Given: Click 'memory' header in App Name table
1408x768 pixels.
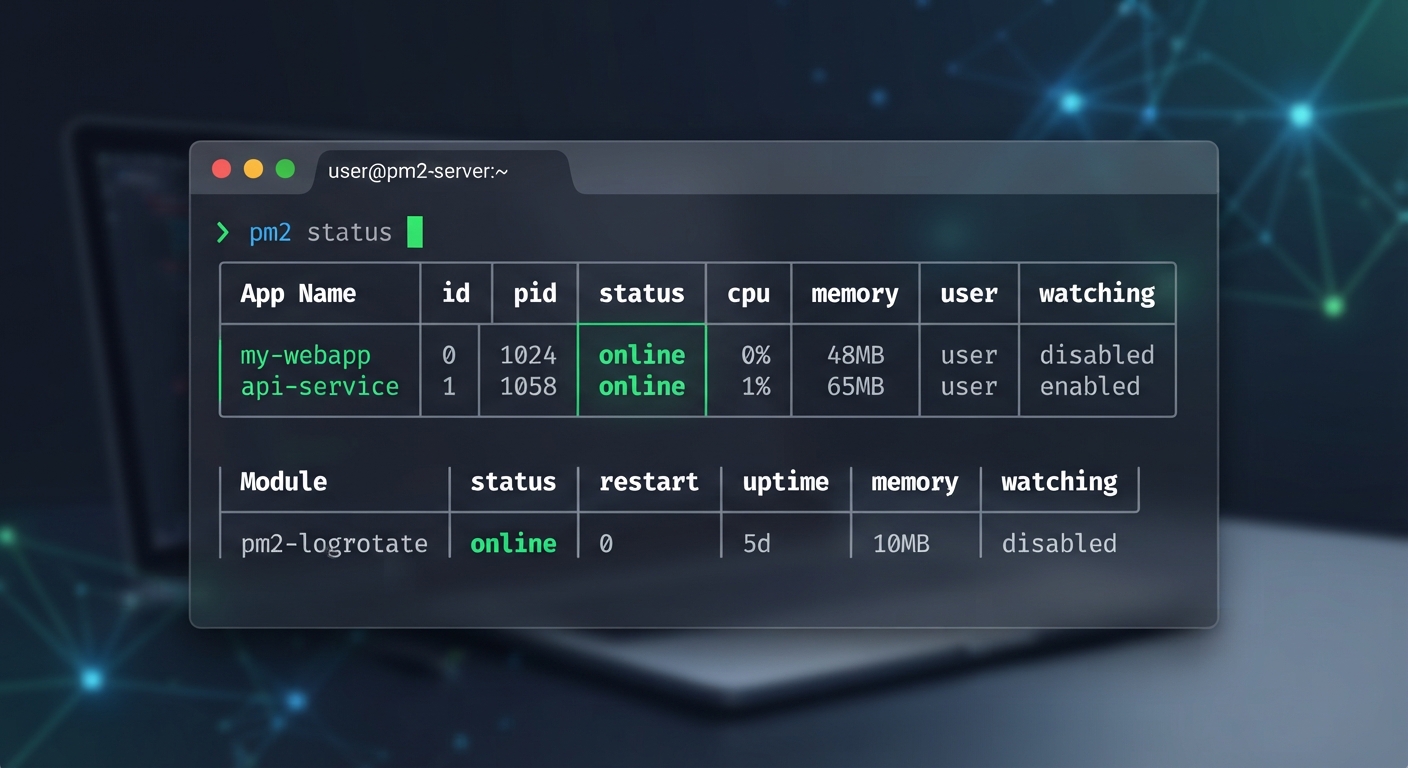Looking at the screenshot, I should pos(855,294).
